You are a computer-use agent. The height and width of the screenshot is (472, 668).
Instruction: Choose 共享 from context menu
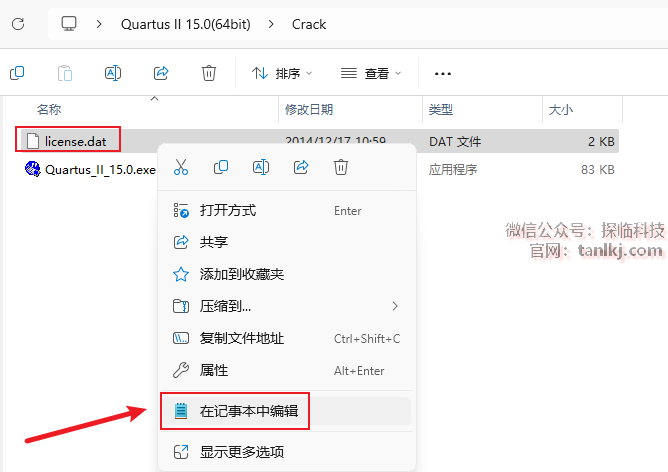coord(286,242)
